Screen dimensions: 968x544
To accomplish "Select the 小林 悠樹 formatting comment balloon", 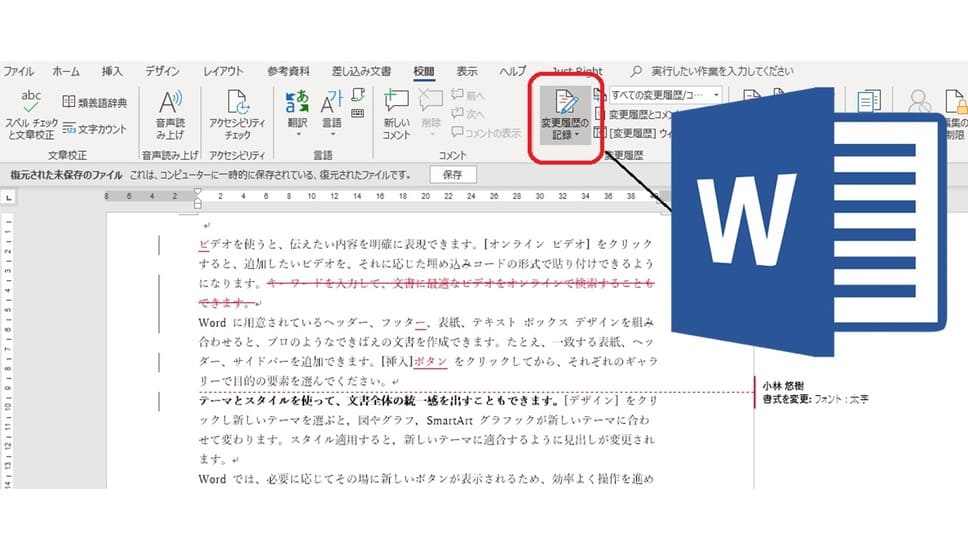I will [x=815, y=393].
